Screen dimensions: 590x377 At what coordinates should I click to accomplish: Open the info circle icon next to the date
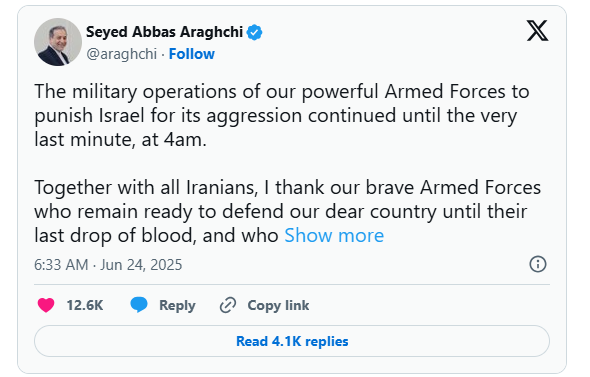pyautogui.click(x=538, y=264)
